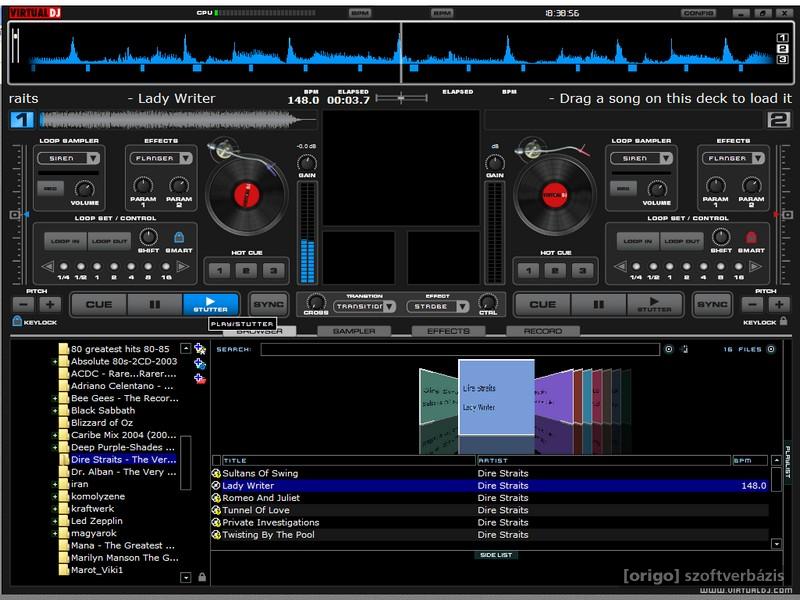The width and height of the screenshot is (800, 600).
Task: Click deck 2 sampler REC button
Action: [623, 188]
